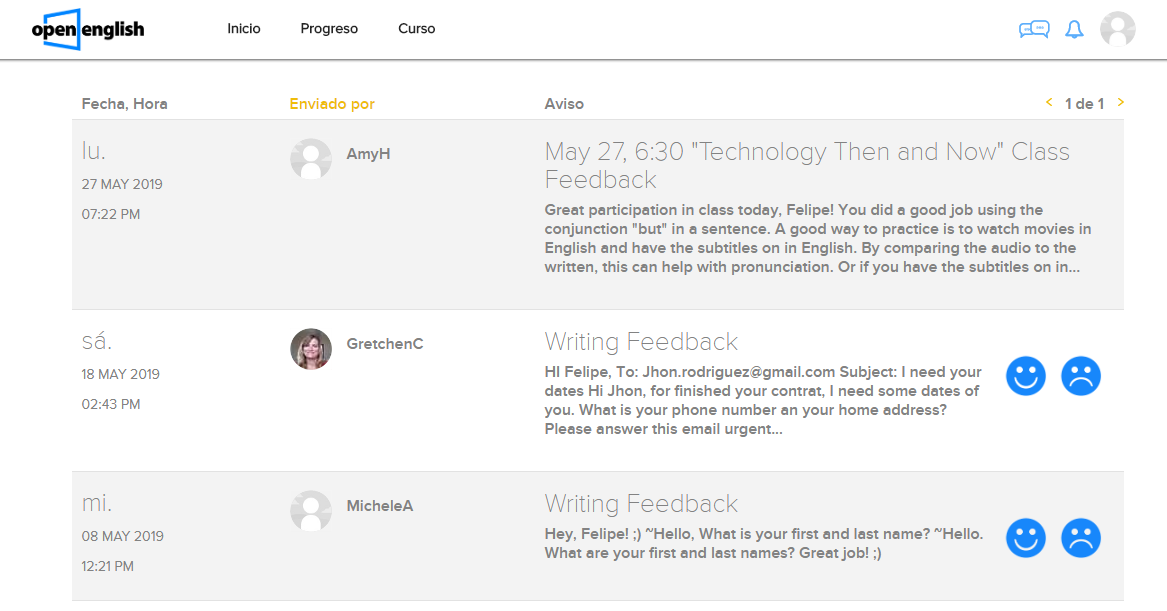Open the Inicio menu item
This screenshot has width=1167, height=611.
(244, 29)
